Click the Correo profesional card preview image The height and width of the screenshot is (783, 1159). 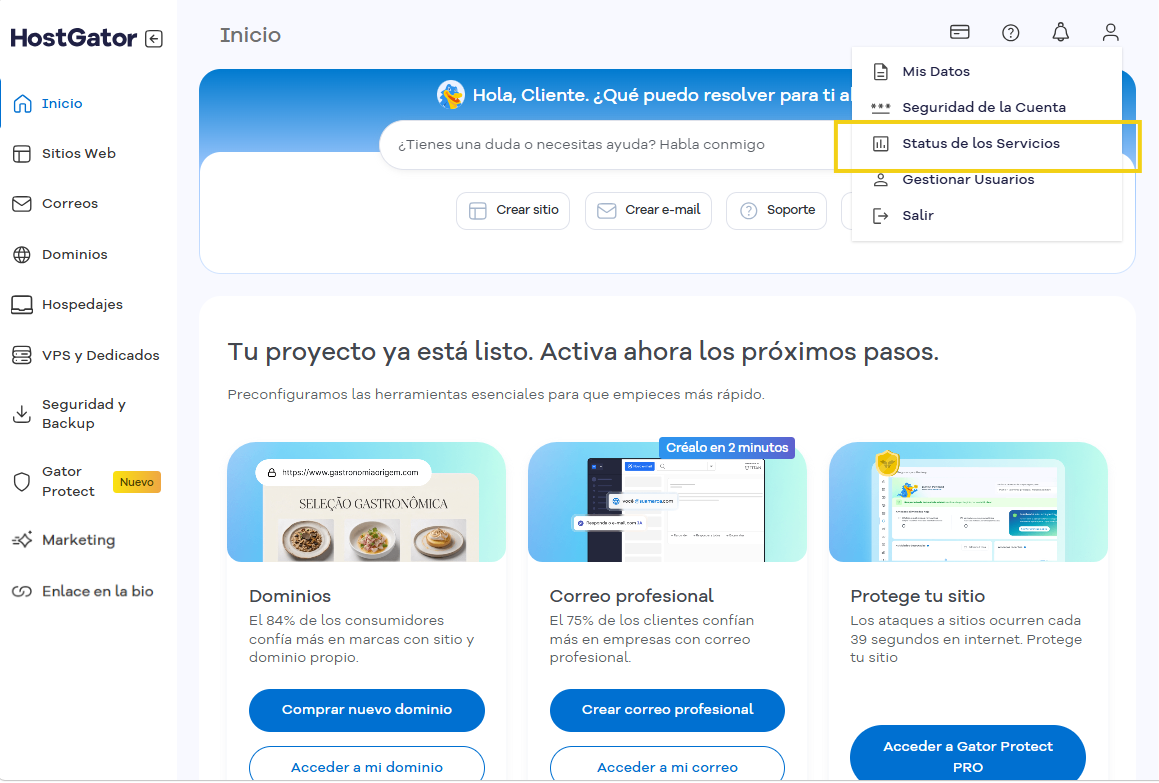pos(667,503)
